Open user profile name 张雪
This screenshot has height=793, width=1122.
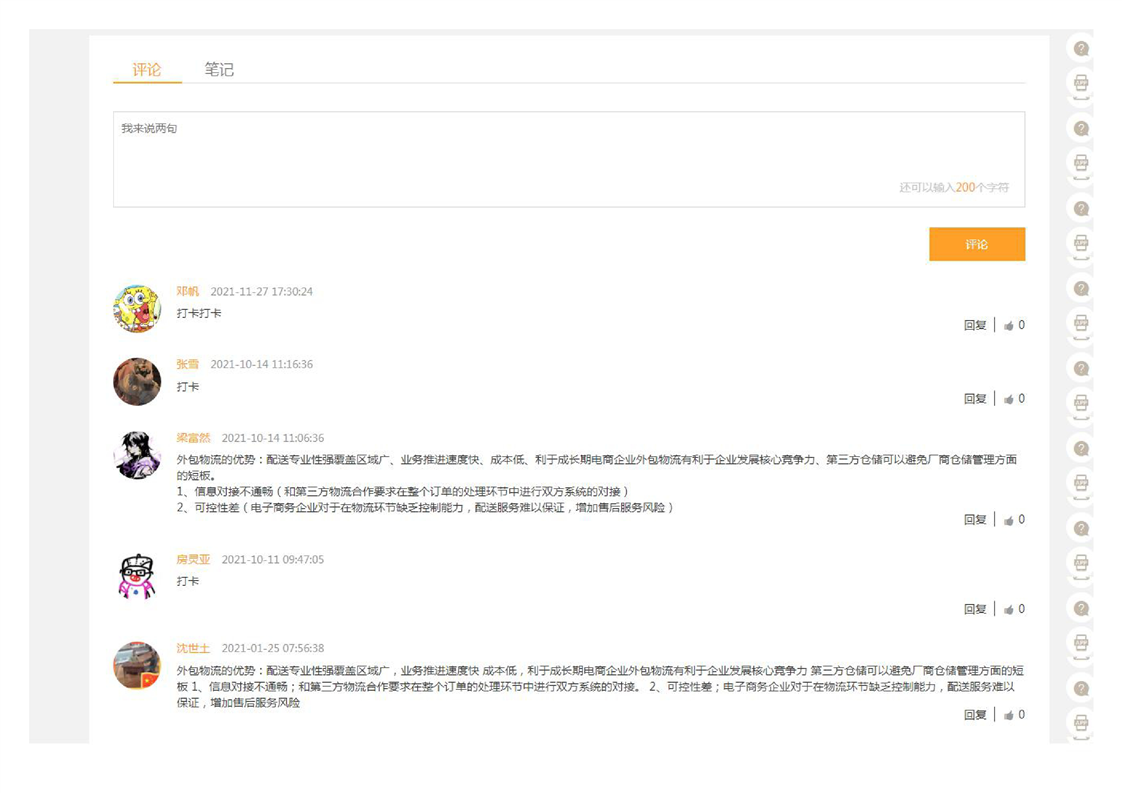pos(188,365)
